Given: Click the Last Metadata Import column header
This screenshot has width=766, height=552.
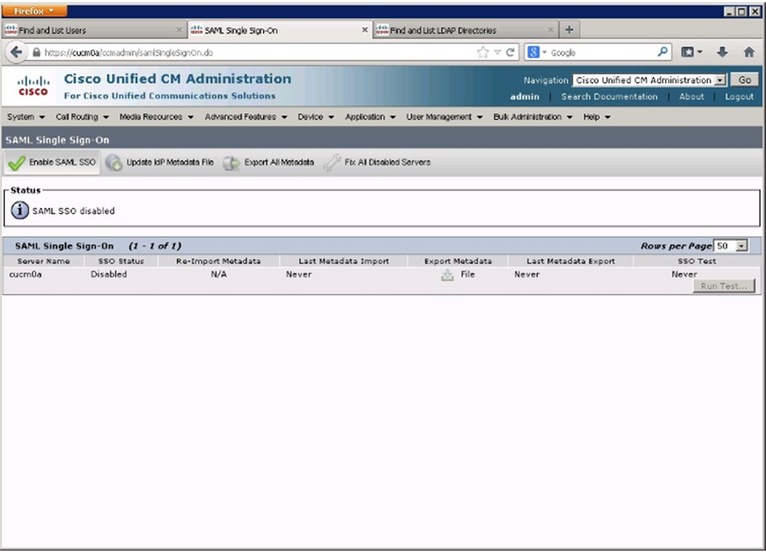Looking at the screenshot, I should tap(344, 261).
